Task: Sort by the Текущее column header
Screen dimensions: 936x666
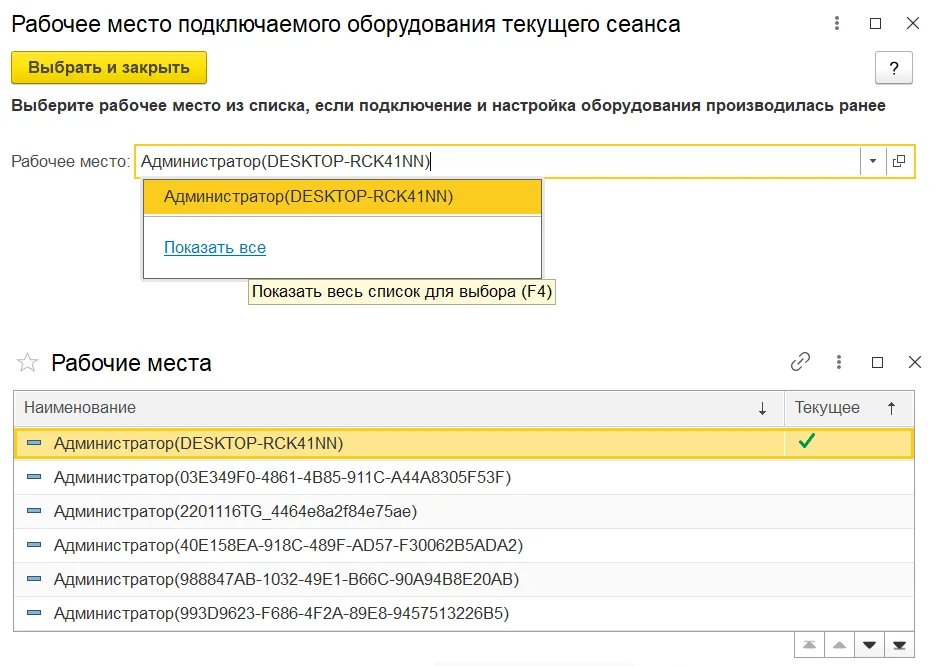Action: 849,408
